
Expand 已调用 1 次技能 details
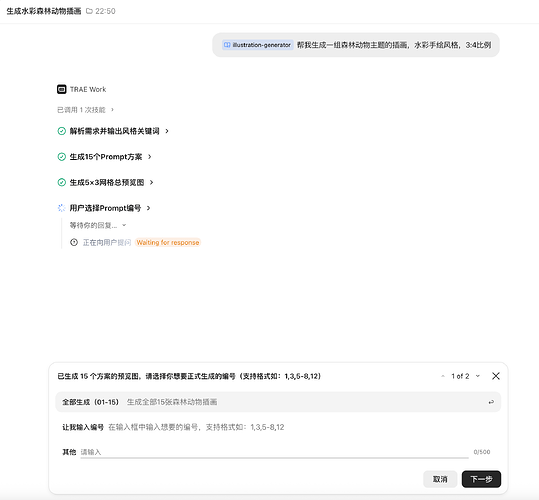(112, 110)
